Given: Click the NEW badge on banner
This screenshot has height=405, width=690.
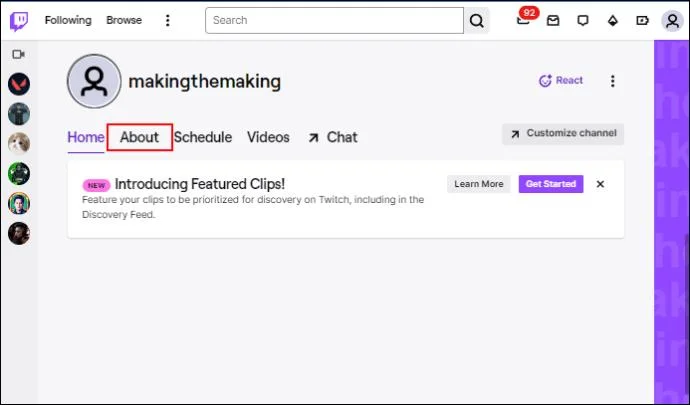Looking at the screenshot, I should 96,185.
